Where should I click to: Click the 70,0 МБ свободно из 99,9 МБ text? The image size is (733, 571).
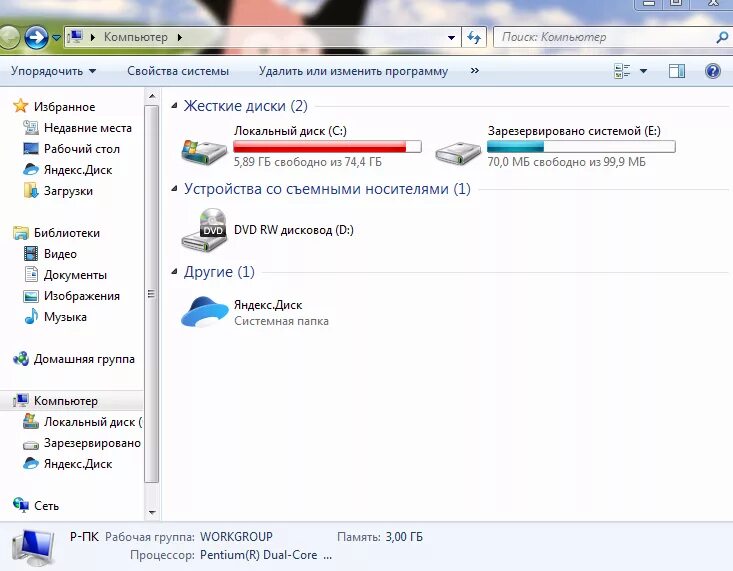567,162
